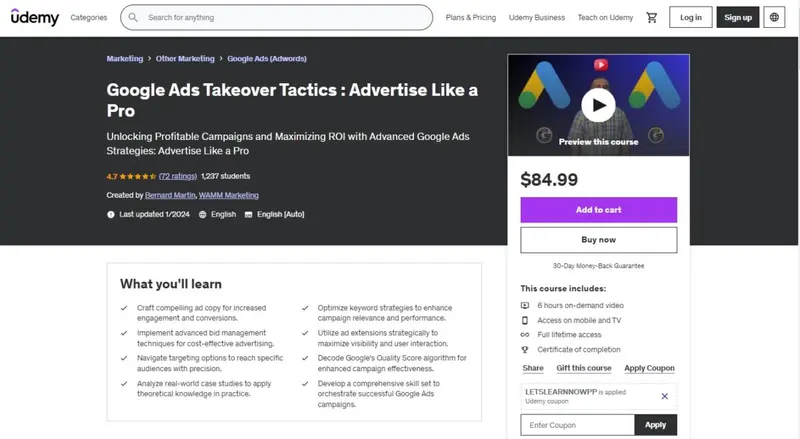Open the language globe button
Viewport: 800px width, 439px height.
pyautogui.click(x=774, y=17)
